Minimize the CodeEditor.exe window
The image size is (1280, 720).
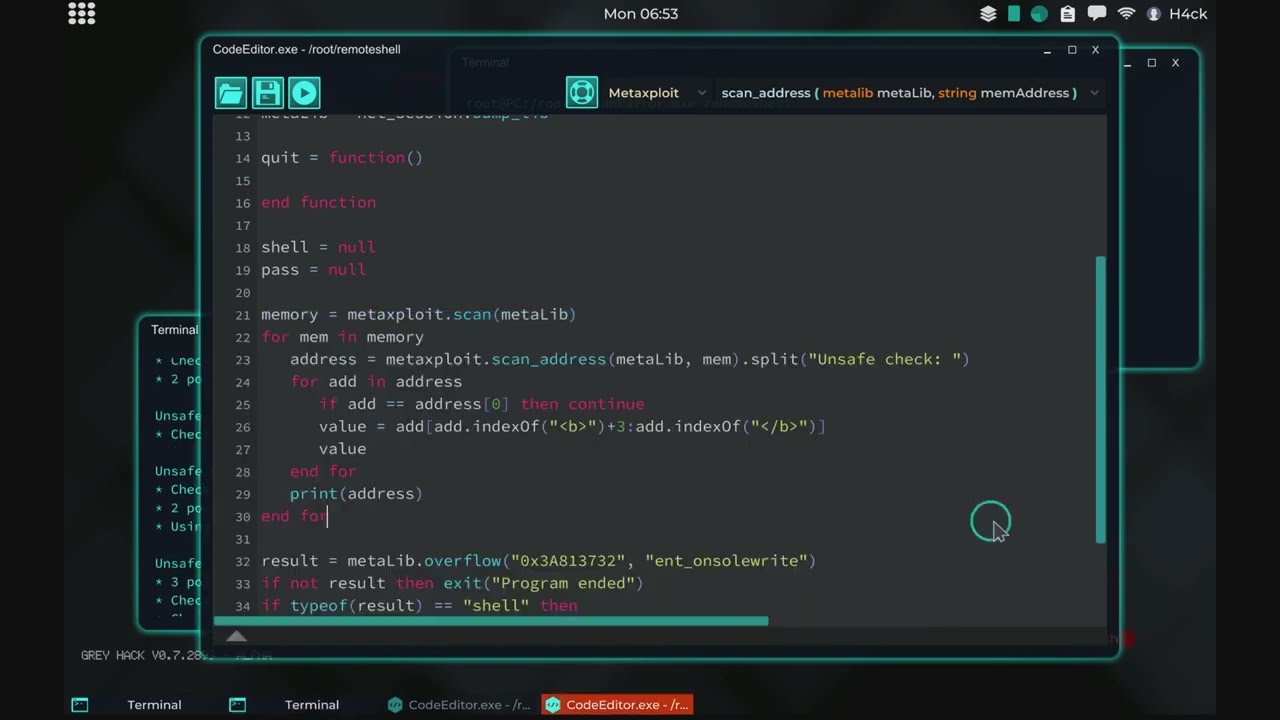pos(1047,50)
